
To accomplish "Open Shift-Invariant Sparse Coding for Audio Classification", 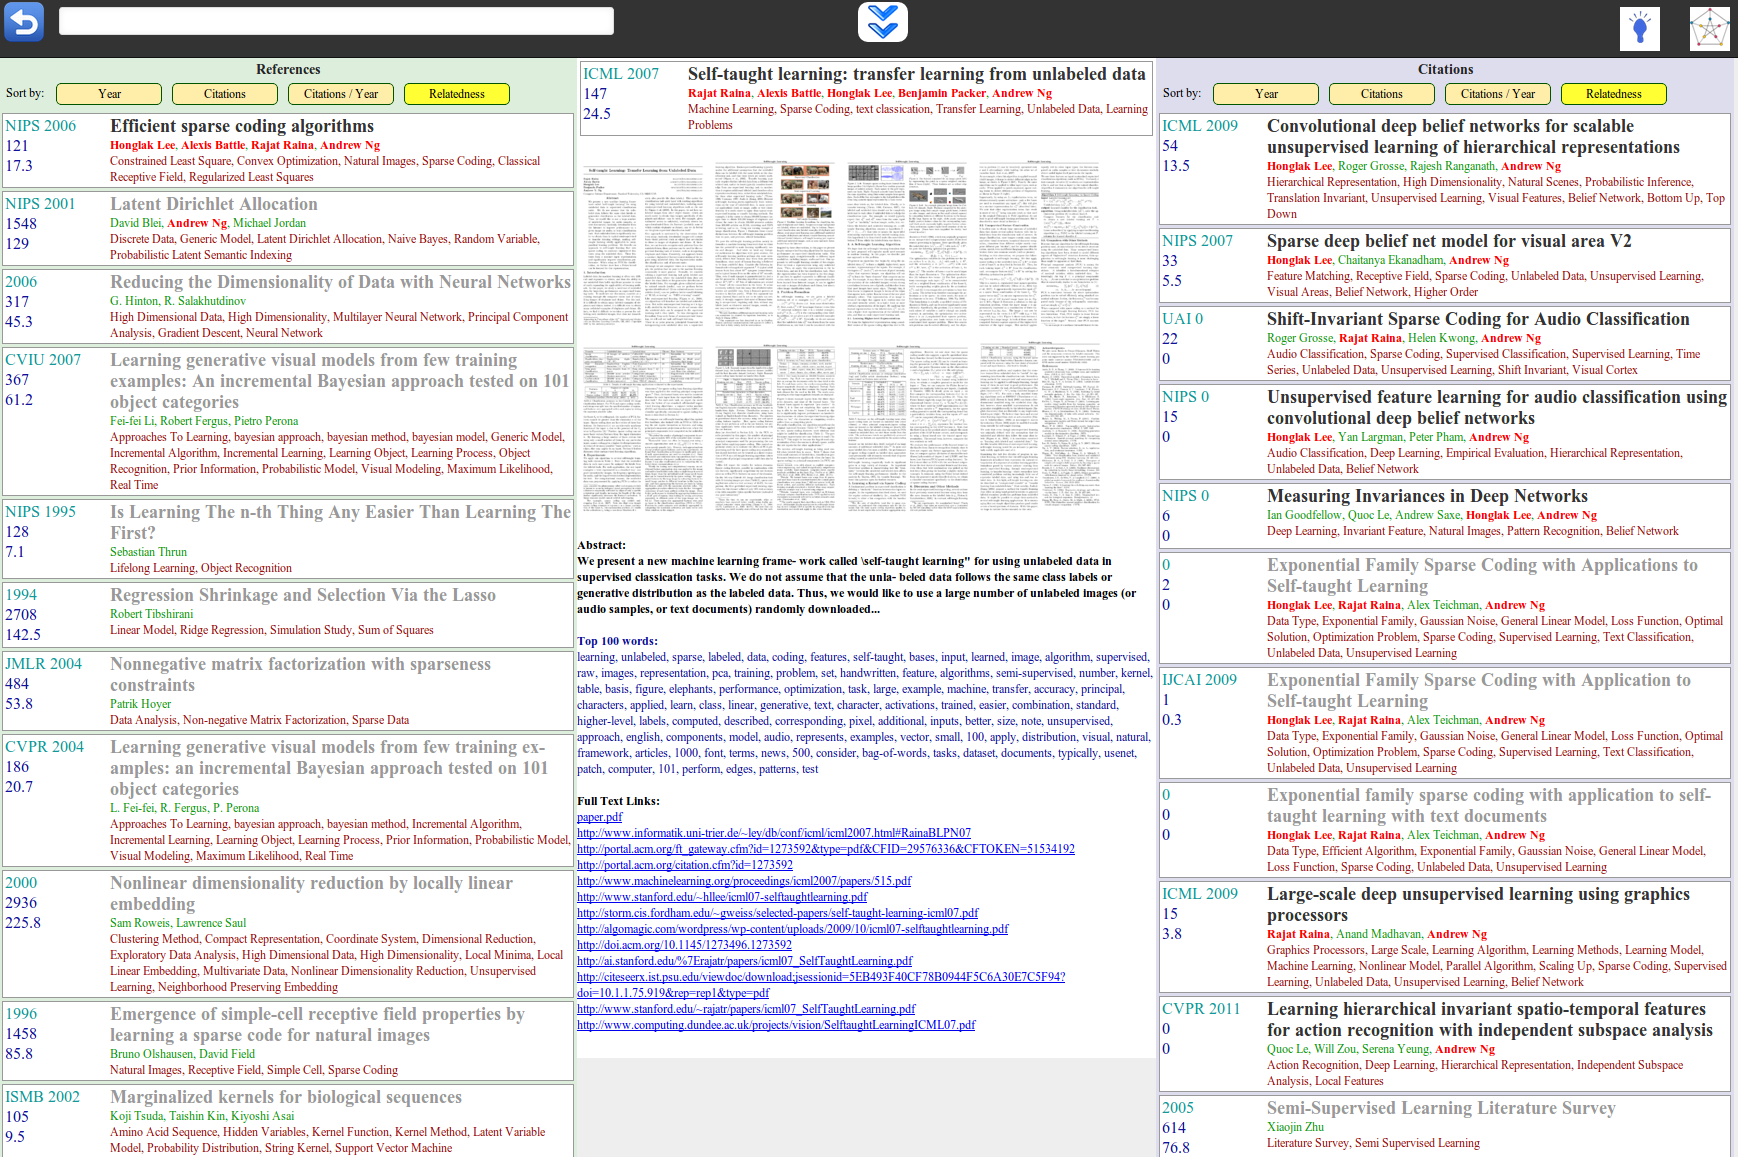I will tap(1478, 319).
